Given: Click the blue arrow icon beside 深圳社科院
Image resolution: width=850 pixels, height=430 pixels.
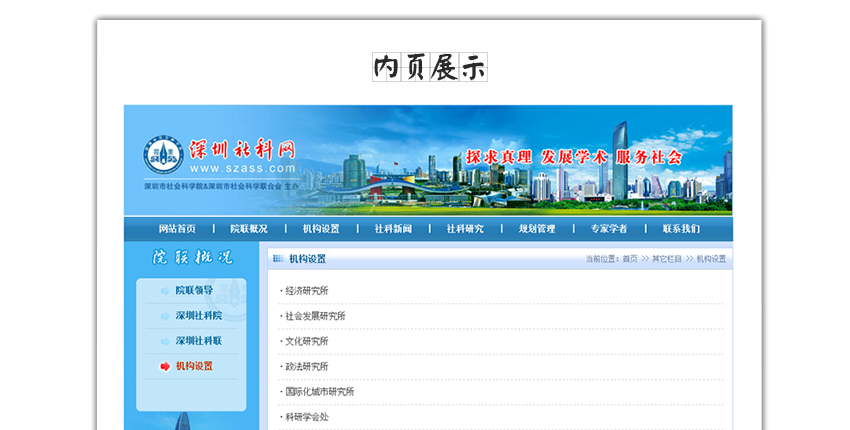Looking at the screenshot, I should click(x=165, y=316).
